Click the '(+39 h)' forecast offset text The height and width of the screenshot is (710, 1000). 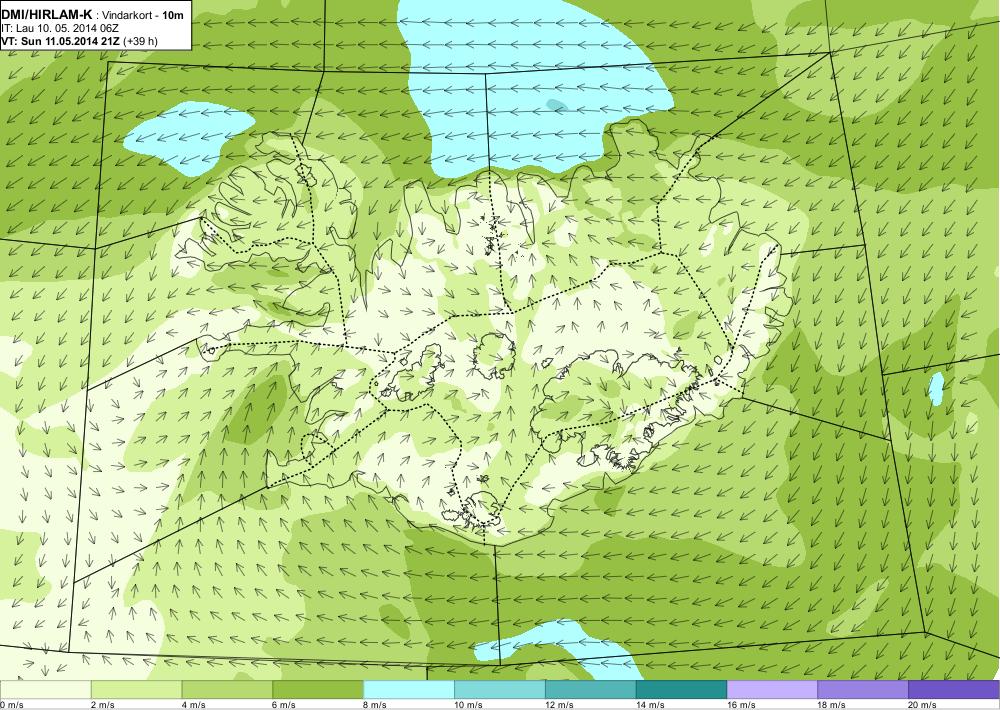[x=140, y=41]
